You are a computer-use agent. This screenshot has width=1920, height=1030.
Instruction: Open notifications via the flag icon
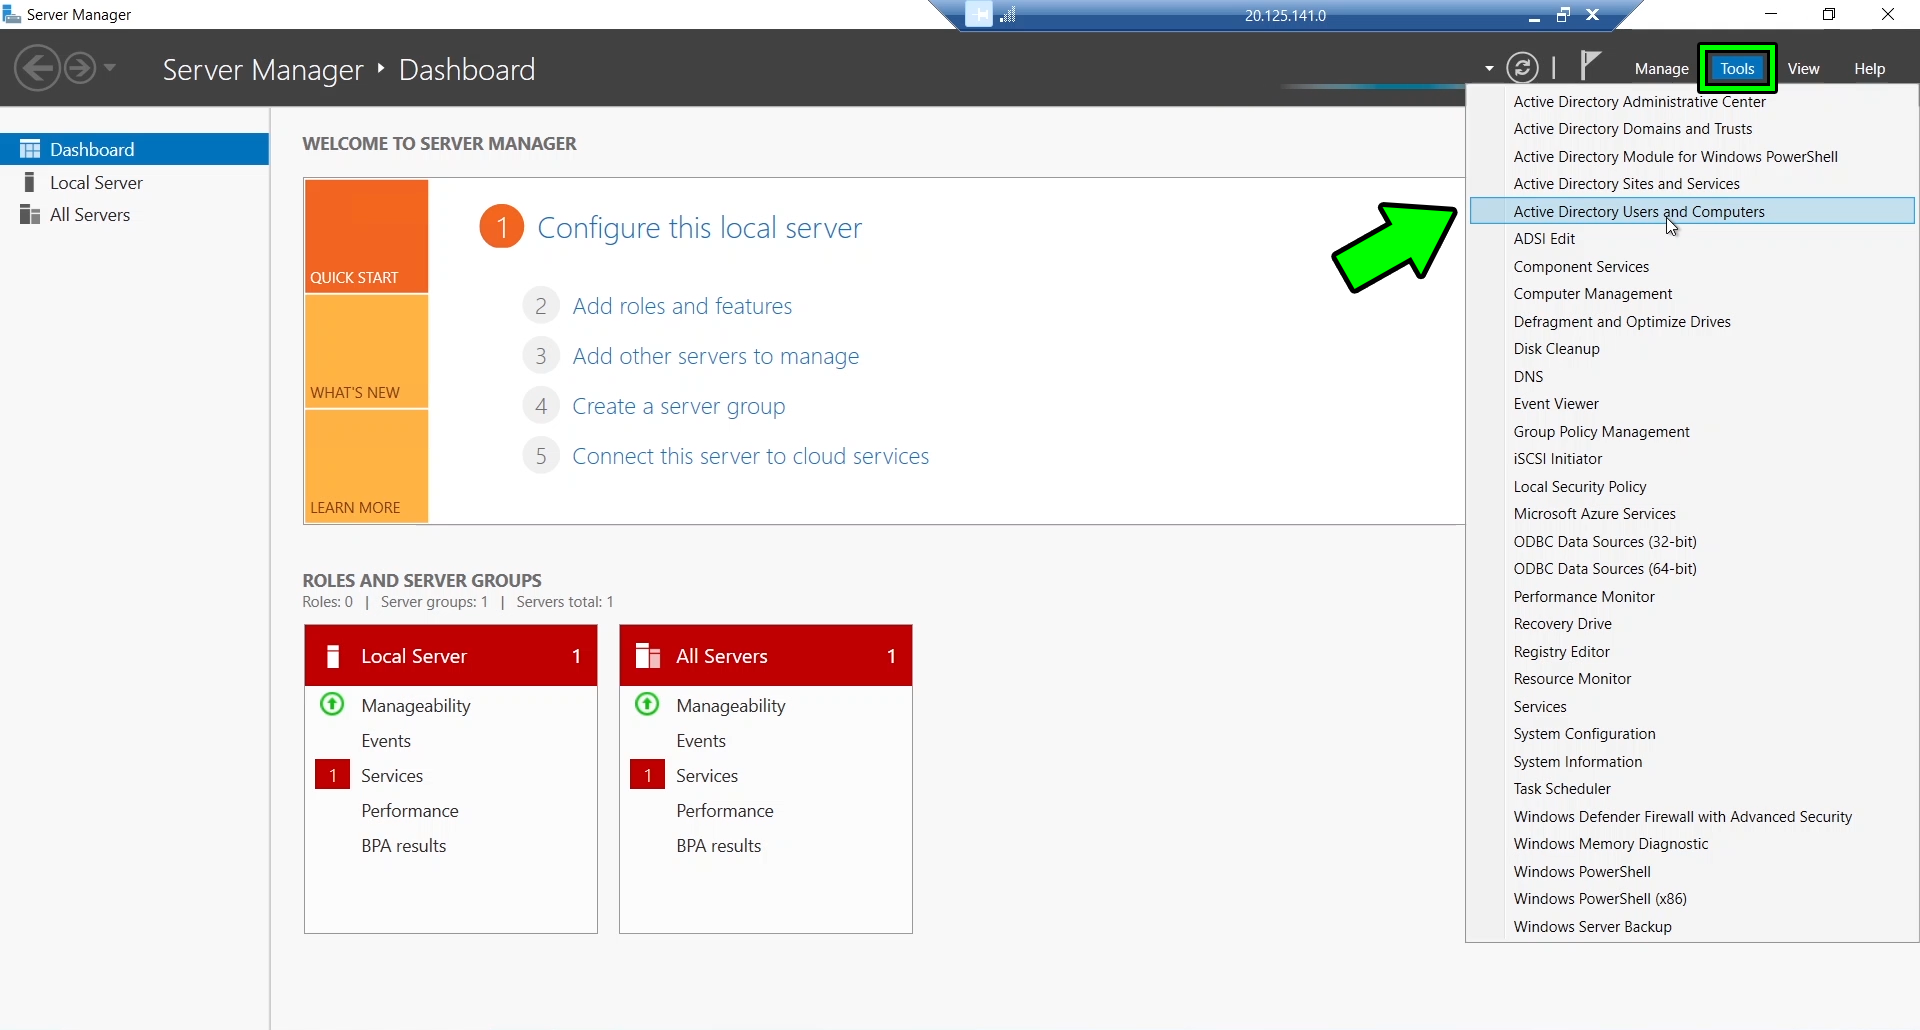pos(1590,65)
